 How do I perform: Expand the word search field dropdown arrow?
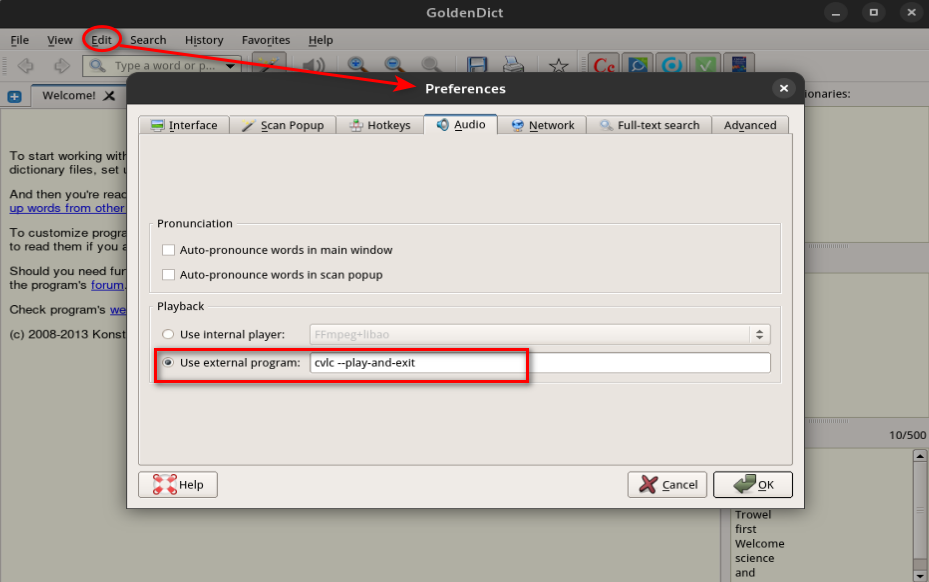[230, 66]
